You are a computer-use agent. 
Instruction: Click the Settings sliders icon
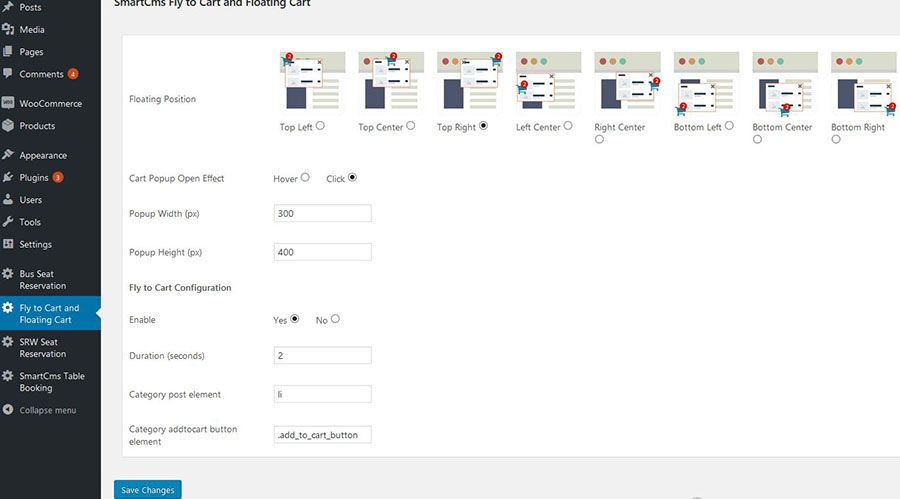pos(7,244)
